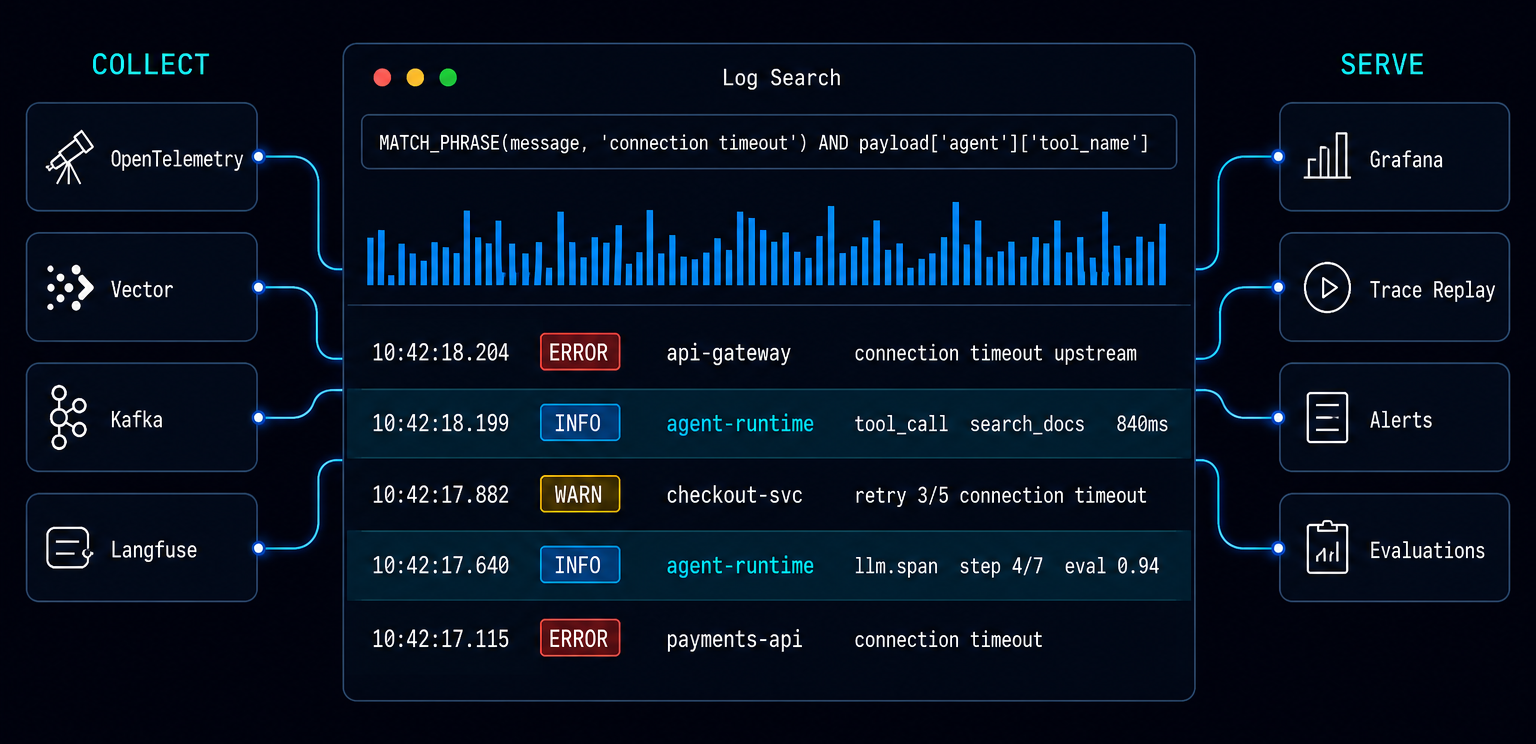Click the Evaluations clipboard icon
1536x744 pixels.
(x=1327, y=547)
